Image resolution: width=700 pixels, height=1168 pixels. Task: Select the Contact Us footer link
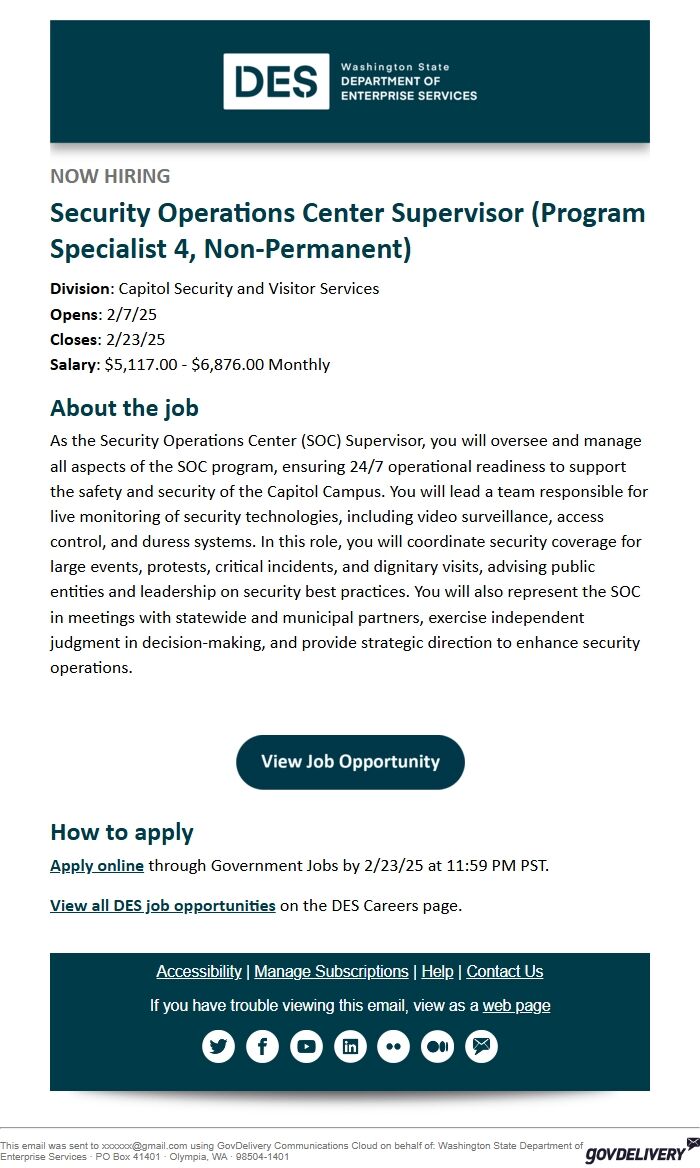click(505, 971)
